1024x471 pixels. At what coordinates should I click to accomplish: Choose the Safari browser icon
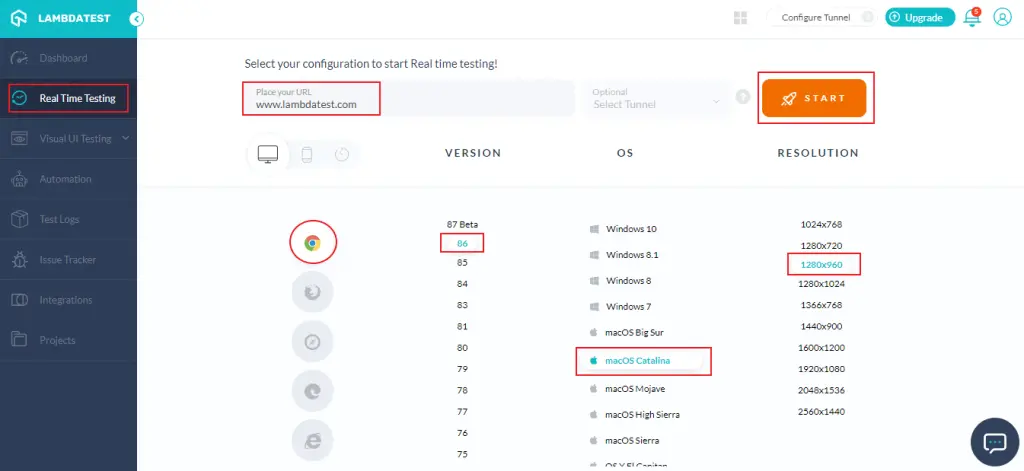pyautogui.click(x=312, y=341)
